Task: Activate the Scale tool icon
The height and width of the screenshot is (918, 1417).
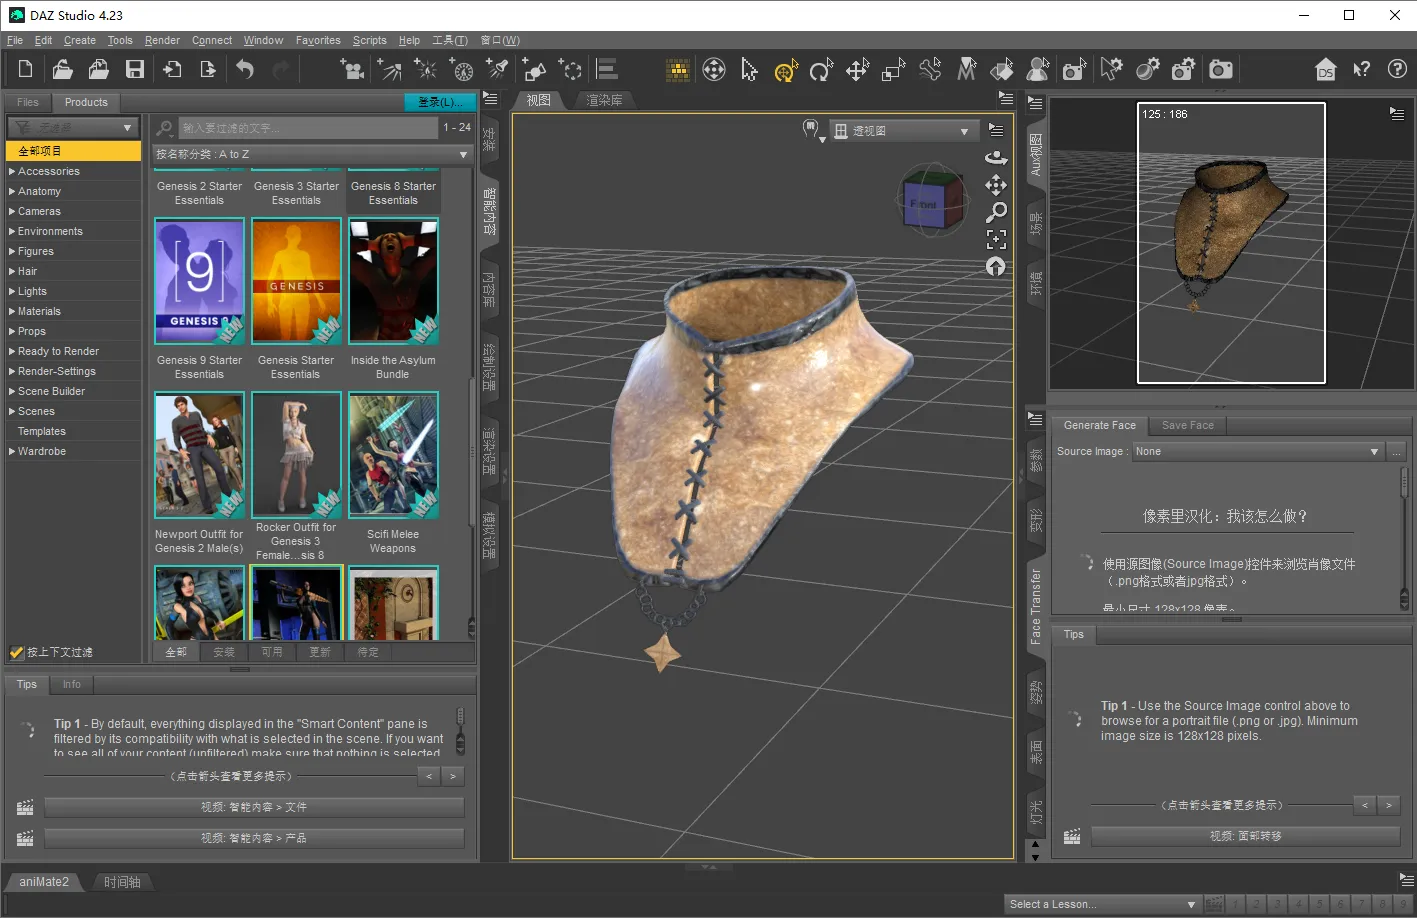Action: point(893,69)
